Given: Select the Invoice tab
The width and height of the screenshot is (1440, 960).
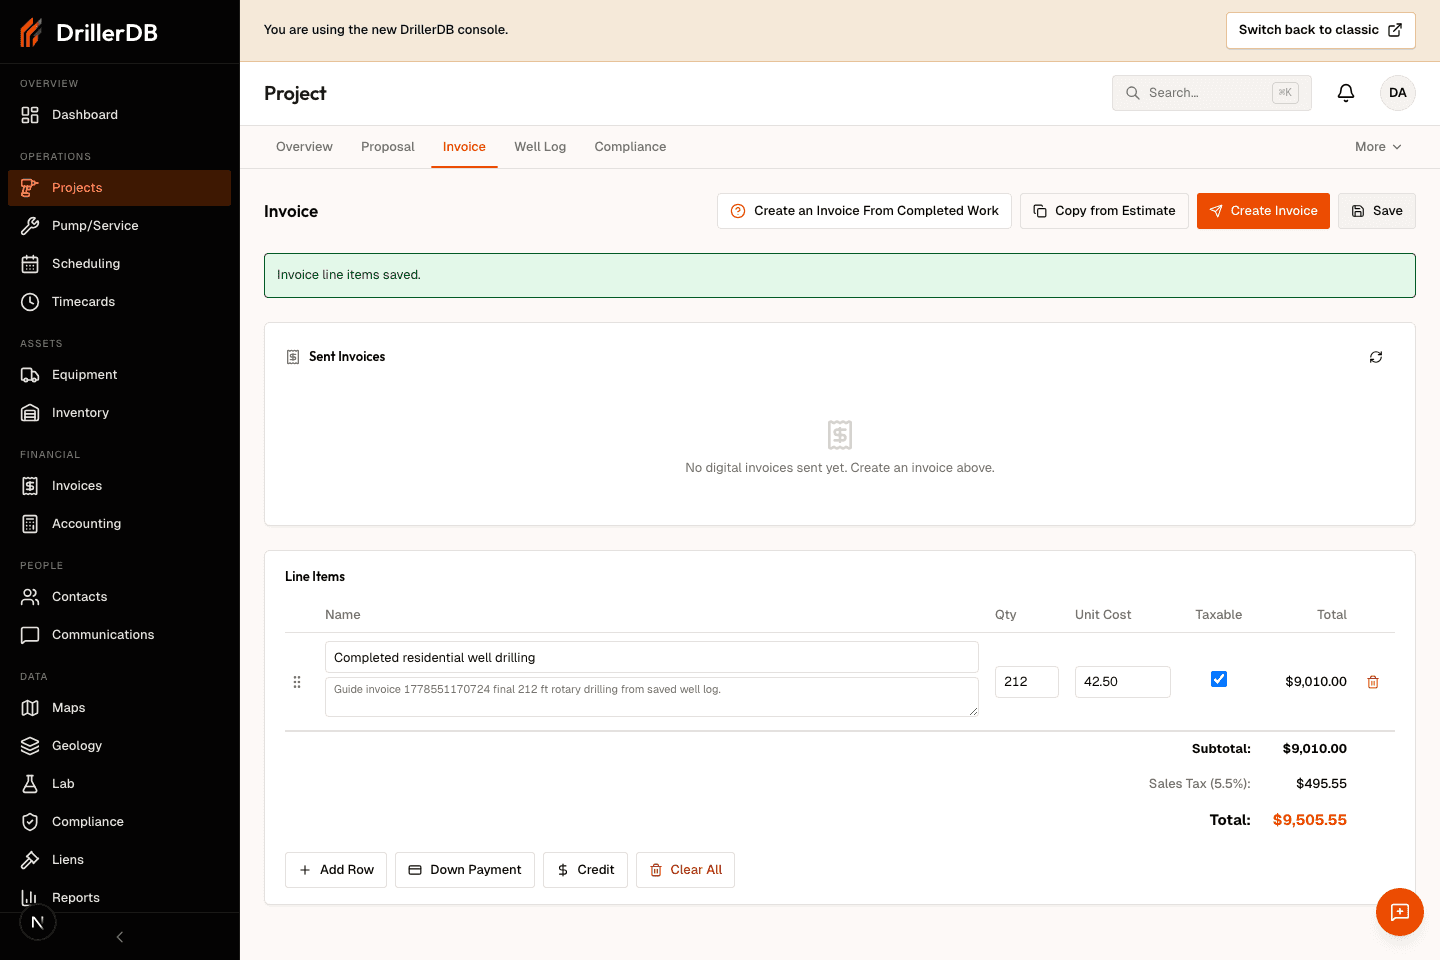Looking at the screenshot, I should pos(464,147).
